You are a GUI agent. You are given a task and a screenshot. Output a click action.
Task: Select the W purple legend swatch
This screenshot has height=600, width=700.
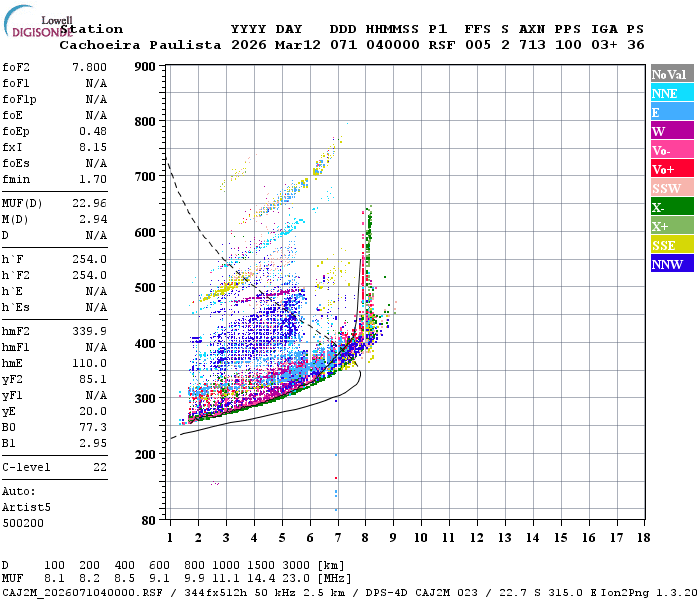tap(672, 131)
